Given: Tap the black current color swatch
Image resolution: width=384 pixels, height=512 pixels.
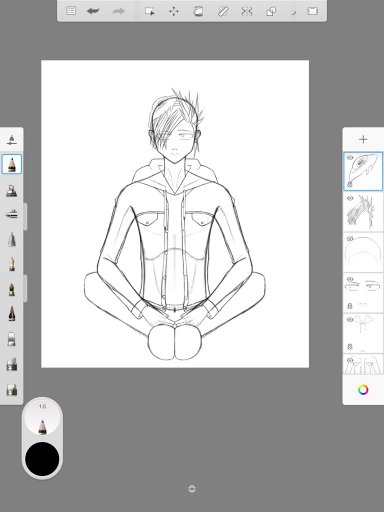Looking at the screenshot, I should click(42, 459).
